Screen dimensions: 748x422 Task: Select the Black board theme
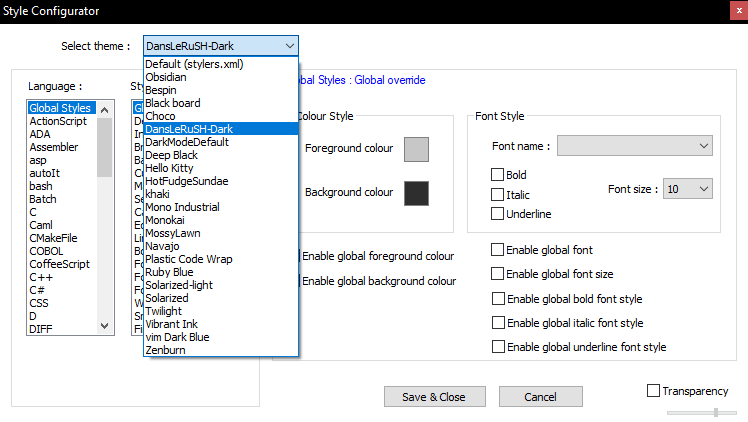tap(221, 103)
